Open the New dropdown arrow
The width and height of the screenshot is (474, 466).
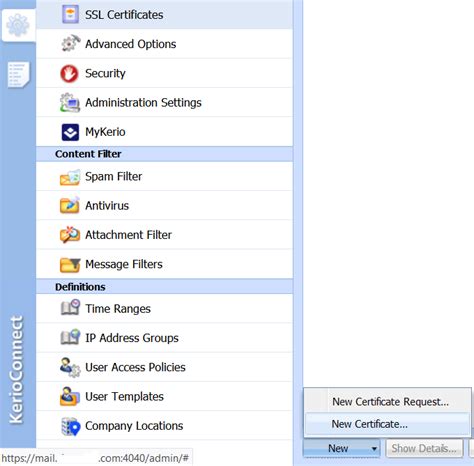374,449
